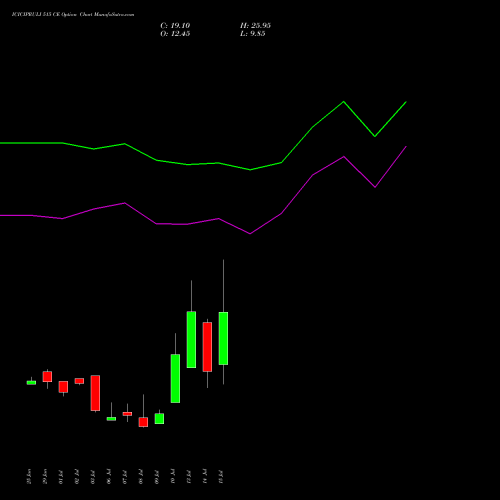Screen dimensions: 500x500
Task: Click the green candle above 10 Jul
Action: 175,378
